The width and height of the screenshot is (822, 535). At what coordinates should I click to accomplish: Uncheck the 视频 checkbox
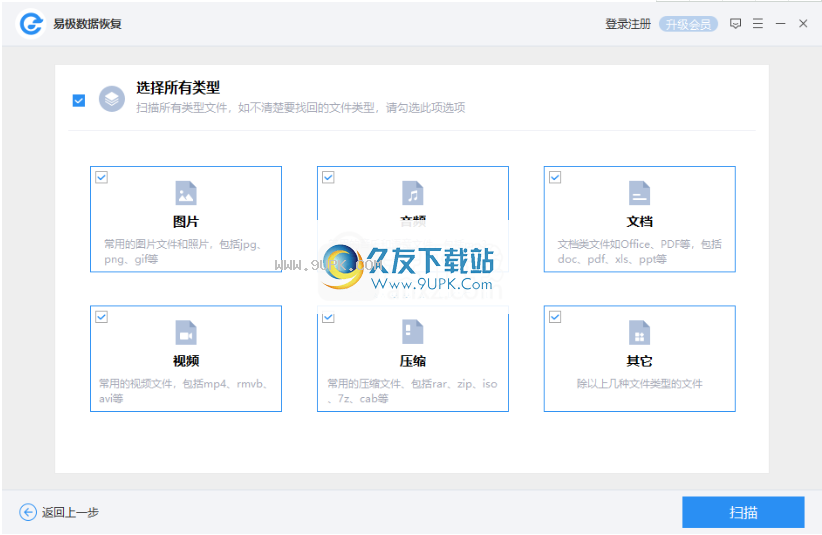coord(102,317)
